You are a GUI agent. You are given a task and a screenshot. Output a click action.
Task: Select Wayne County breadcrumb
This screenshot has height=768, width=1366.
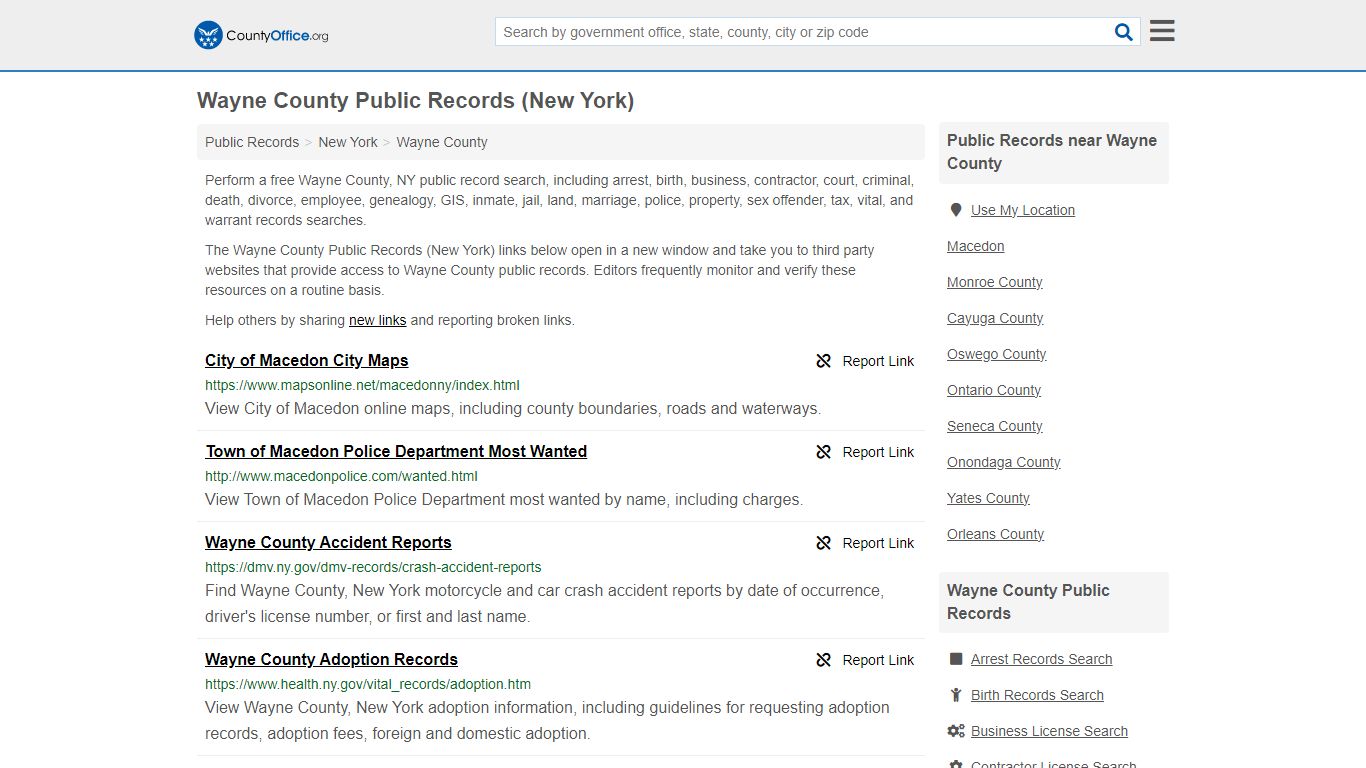click(x=442, y=142)
